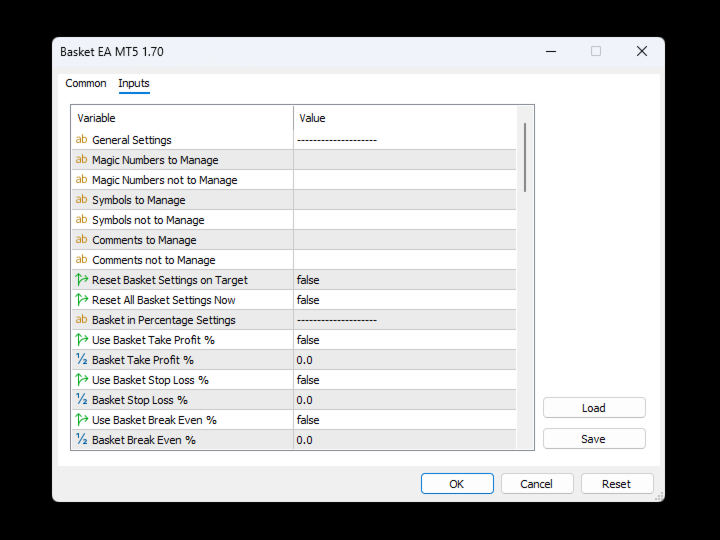The image size is (720, 540).
Task: Click the 'ab' icon beside General Settings
Action: [81, 140]
